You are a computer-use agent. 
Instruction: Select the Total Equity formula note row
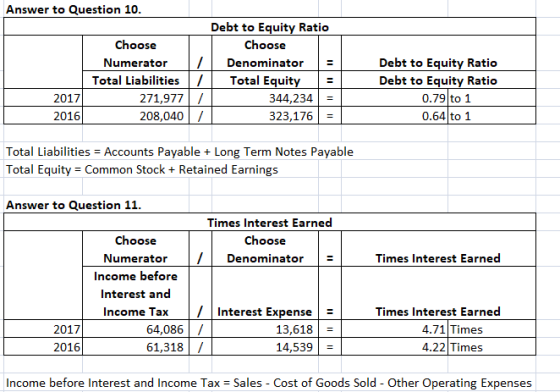(x=142, y=170)
